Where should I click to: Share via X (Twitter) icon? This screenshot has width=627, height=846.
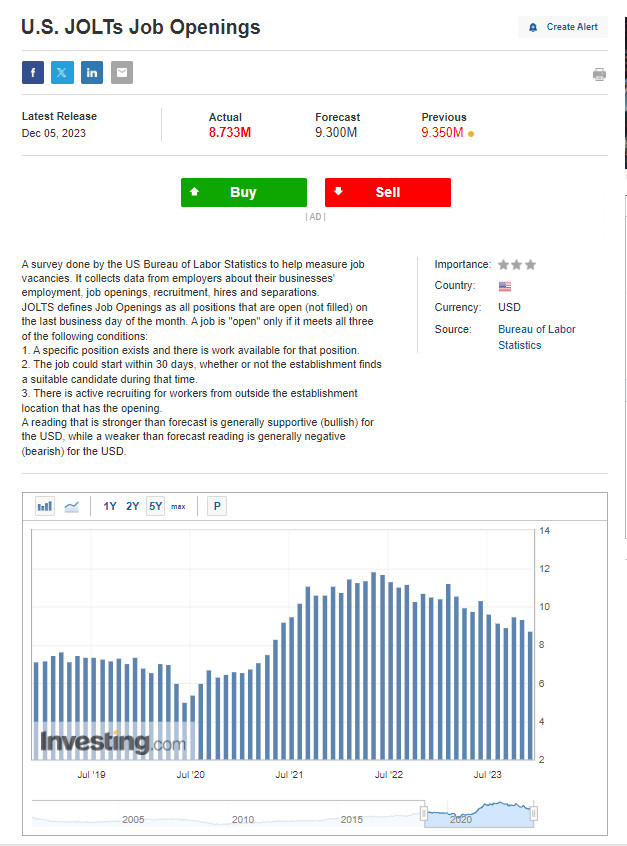62,73
